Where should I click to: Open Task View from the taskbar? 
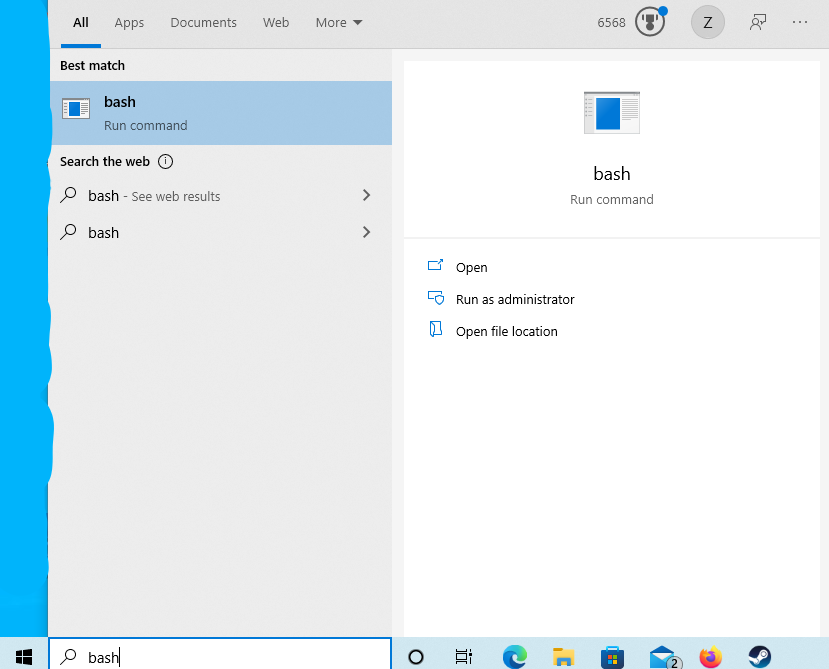click(464, 657)
